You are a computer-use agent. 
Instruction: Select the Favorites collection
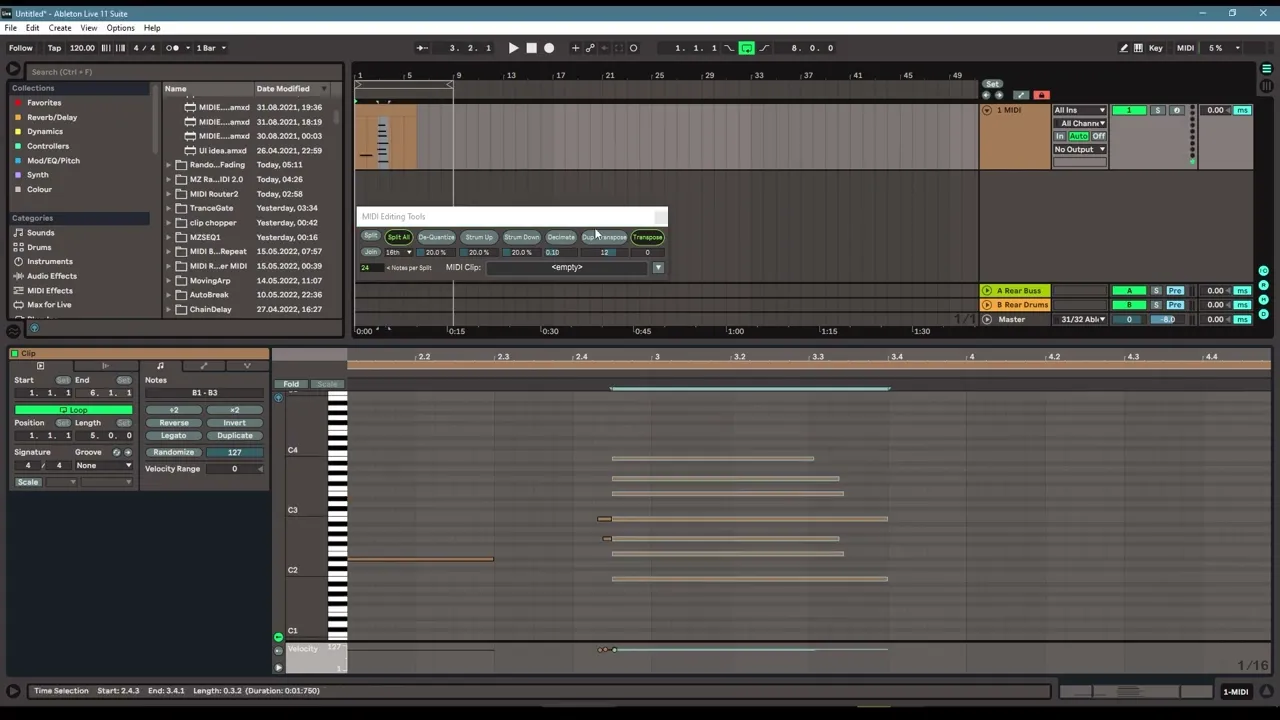pyautogui.click(x=44, y=103)
